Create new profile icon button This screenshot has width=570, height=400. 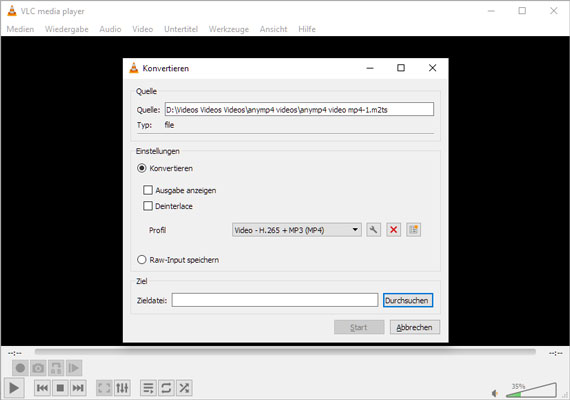coord(414,230)
